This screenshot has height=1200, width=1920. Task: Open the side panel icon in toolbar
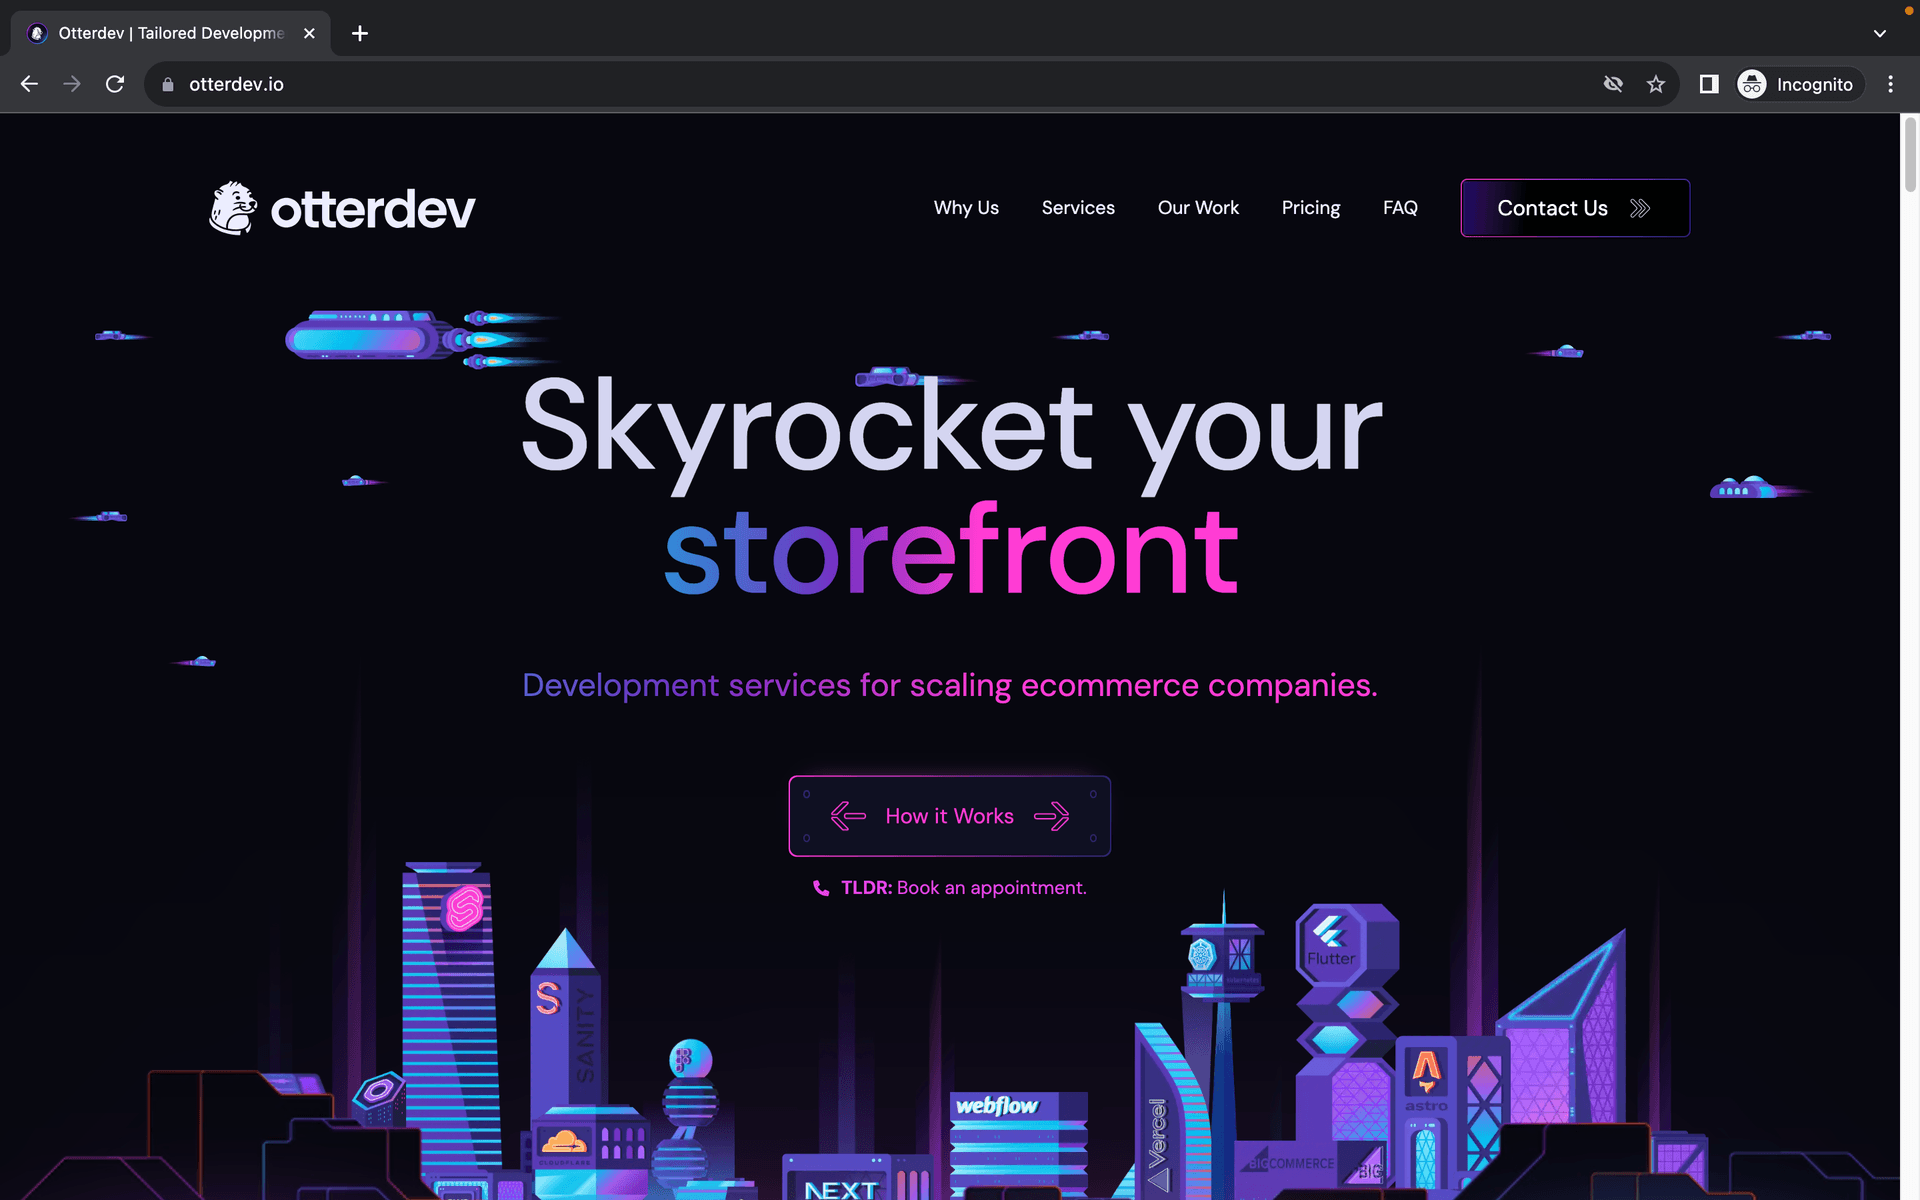[1709, 84]
